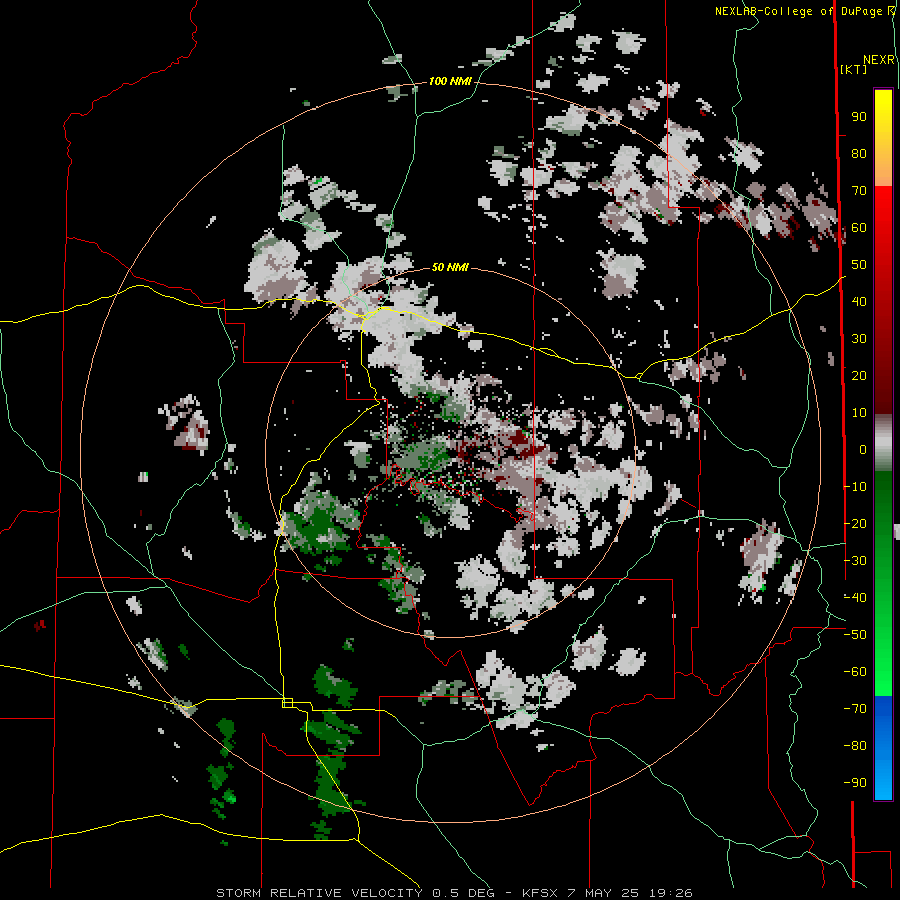Screen dimensions: 900x900
Task: Select the positive 90 value on velocity scale
Action: pyautogui.click(x=859, y=117)
